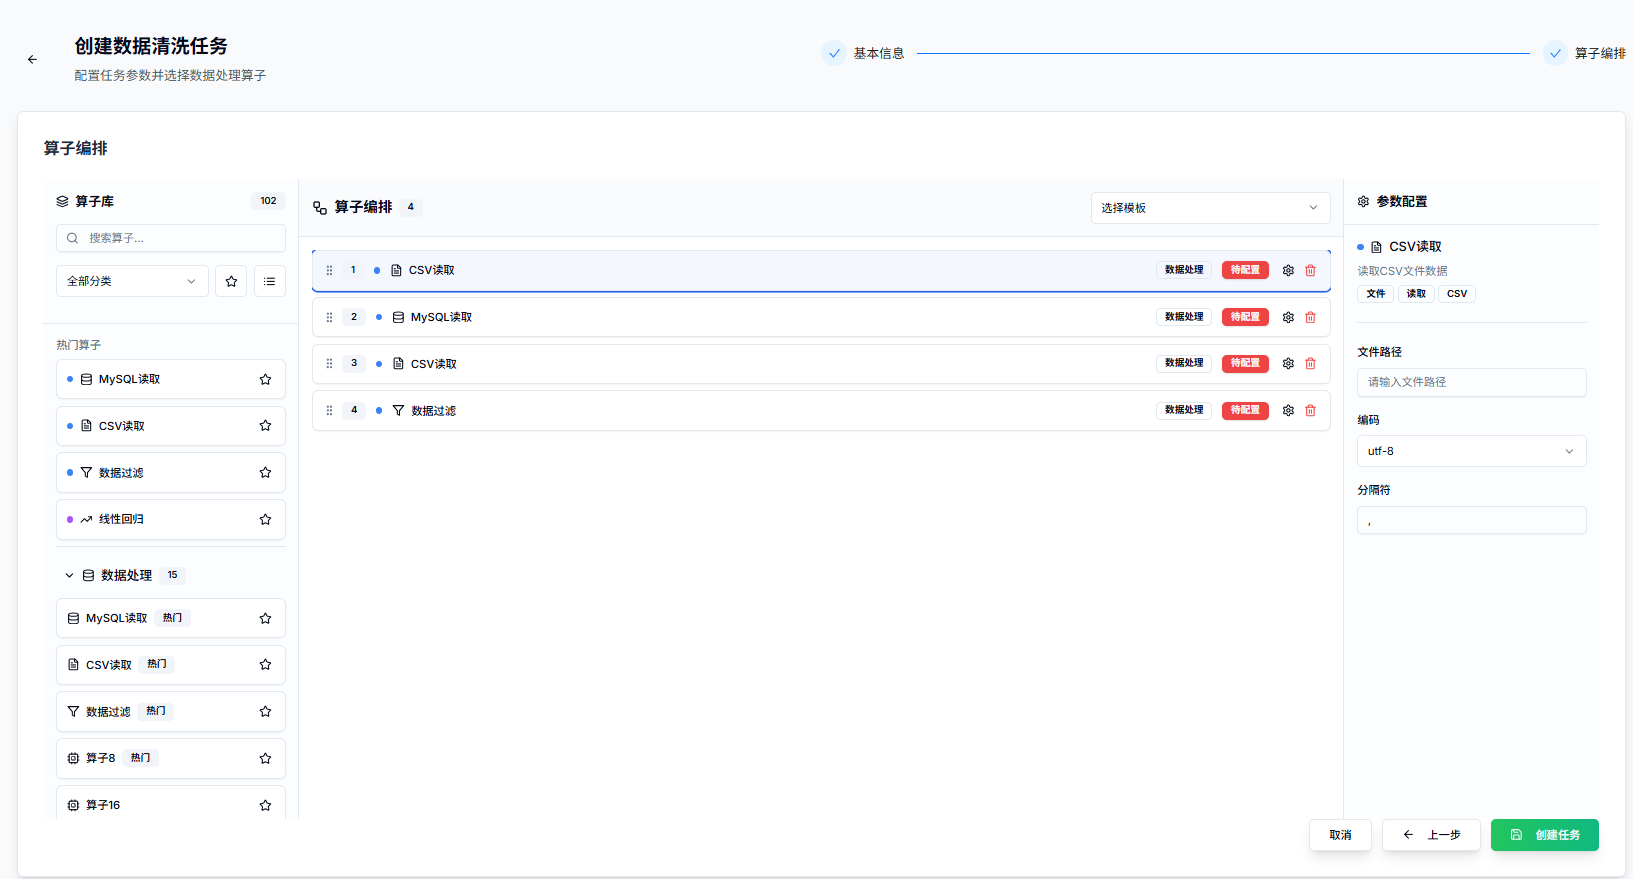The height and width of the screenshot is (879, 1633).
Task: Select the 算子编排 step indicator
Action: click(1584, 54)
